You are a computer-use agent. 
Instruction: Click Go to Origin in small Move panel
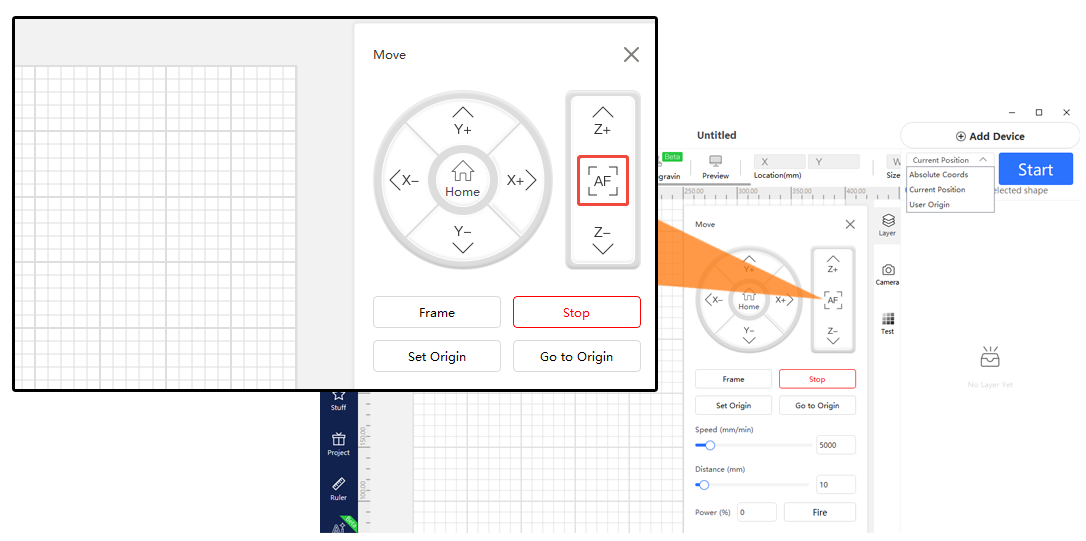click(x=817, y=405)
